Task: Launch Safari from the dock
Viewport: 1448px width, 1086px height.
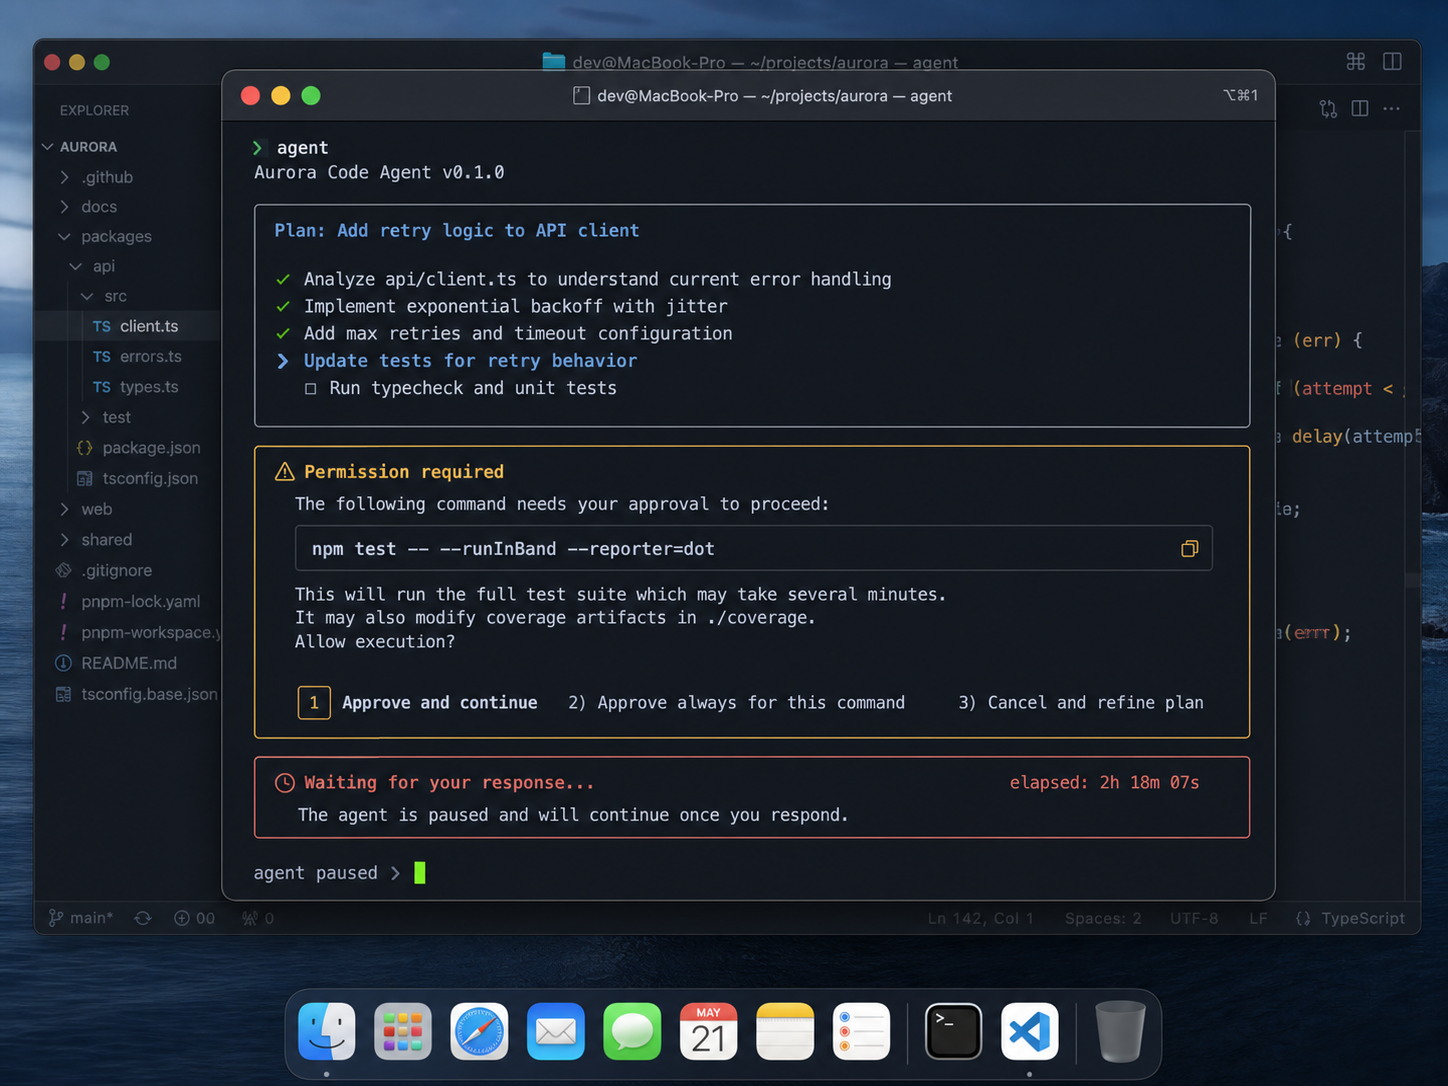Action: tap(479, 1031)
